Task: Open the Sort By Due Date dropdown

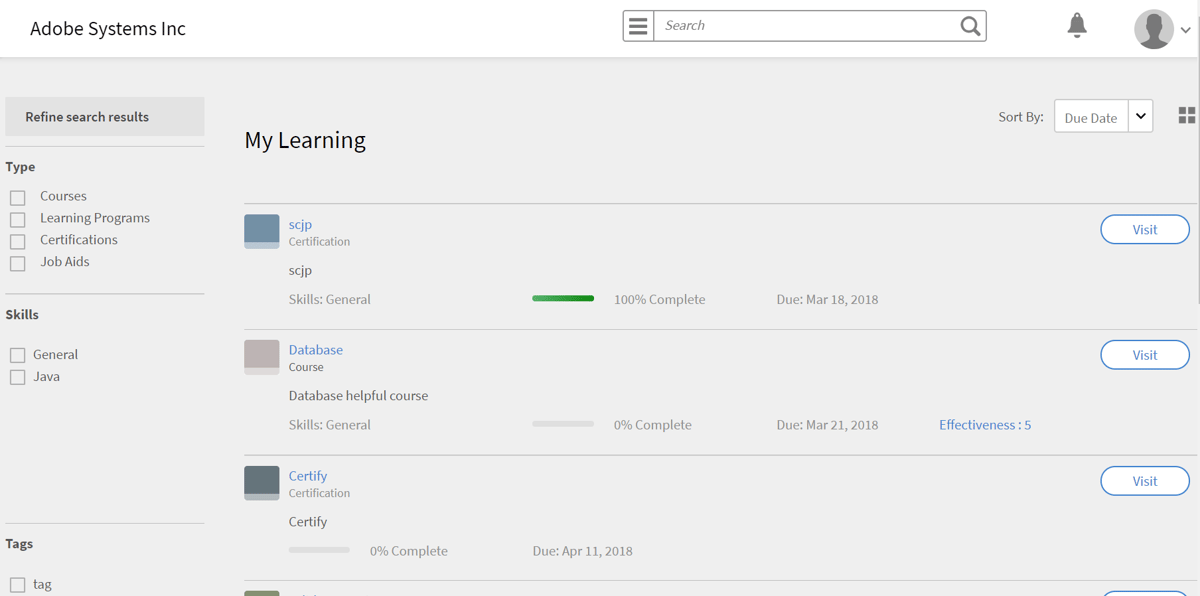Action: pos(1140,115)
